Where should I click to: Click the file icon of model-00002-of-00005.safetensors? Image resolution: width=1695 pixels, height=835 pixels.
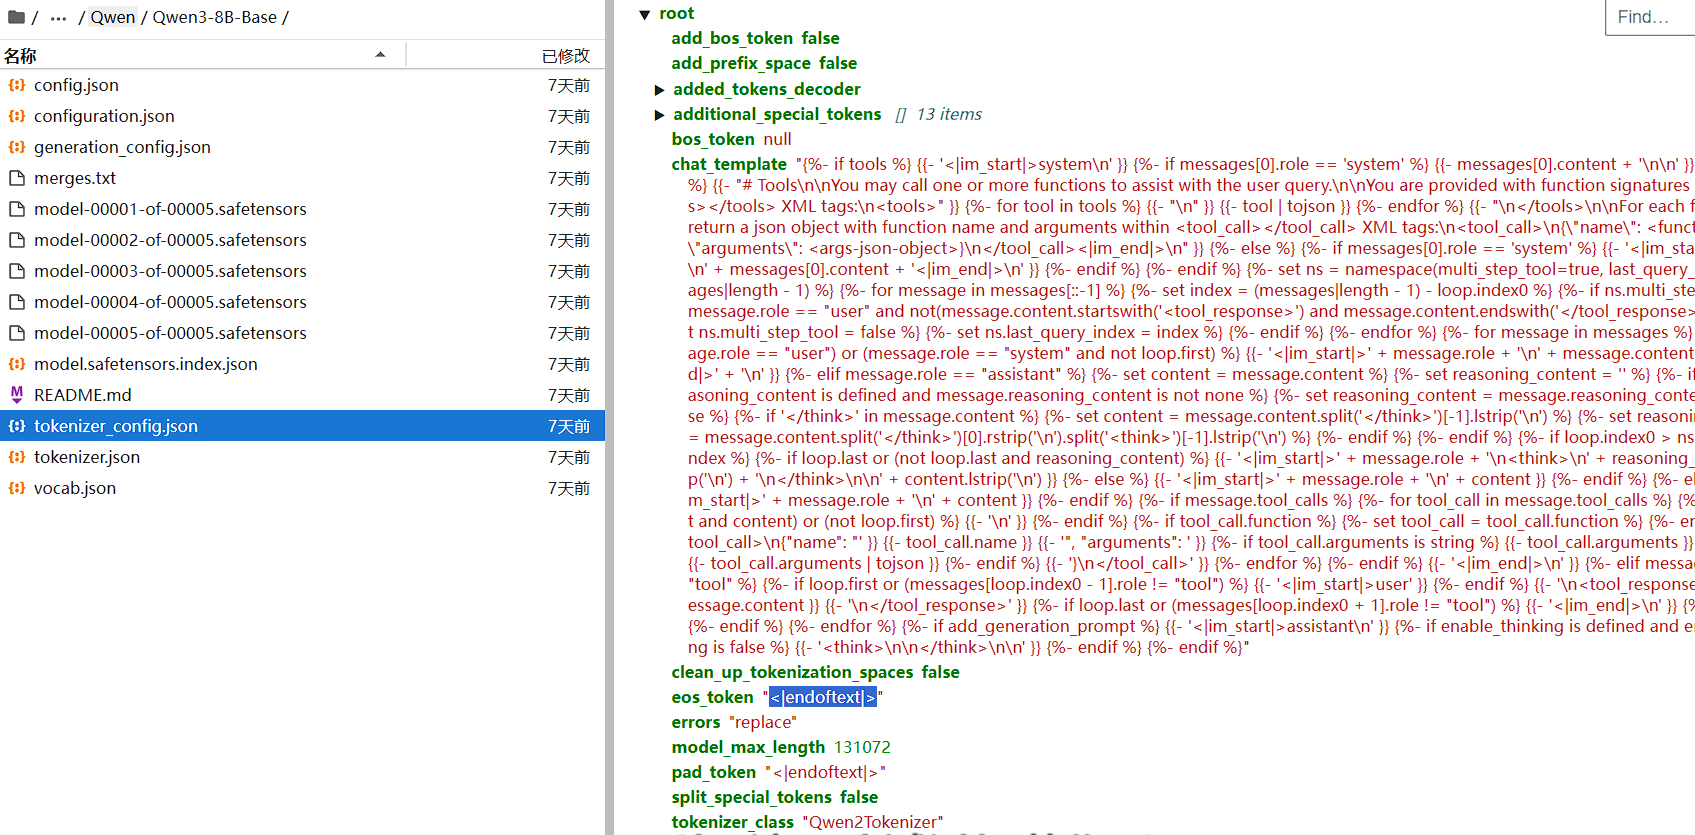(x=17, y=240)
